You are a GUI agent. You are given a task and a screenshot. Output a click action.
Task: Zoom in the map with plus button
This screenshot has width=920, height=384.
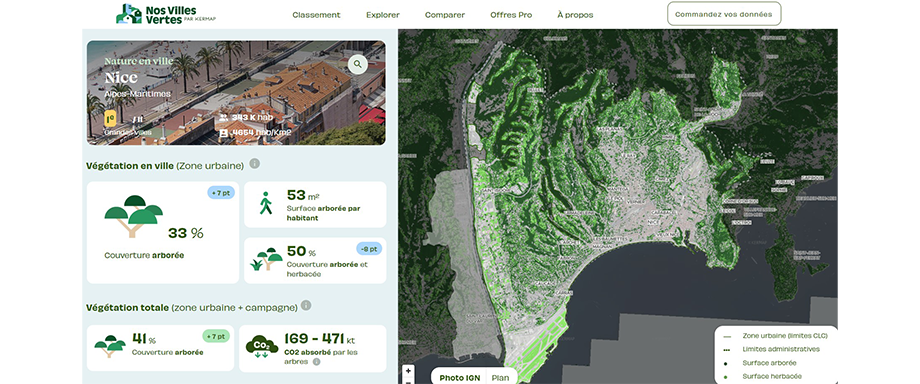coord(408,371)
